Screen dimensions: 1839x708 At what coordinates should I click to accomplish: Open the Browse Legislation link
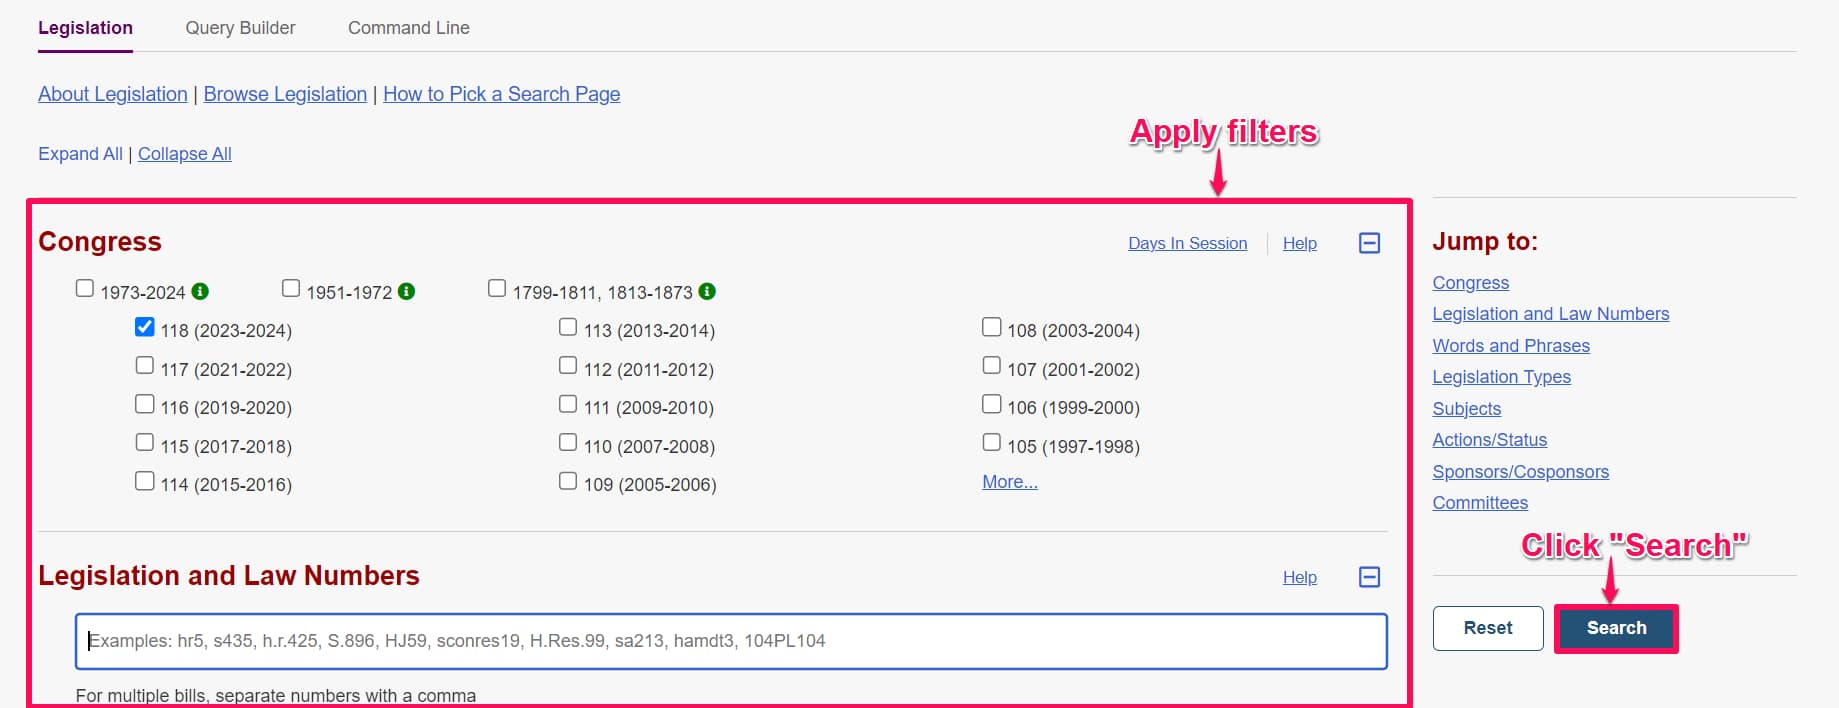[x=285, y=94]
